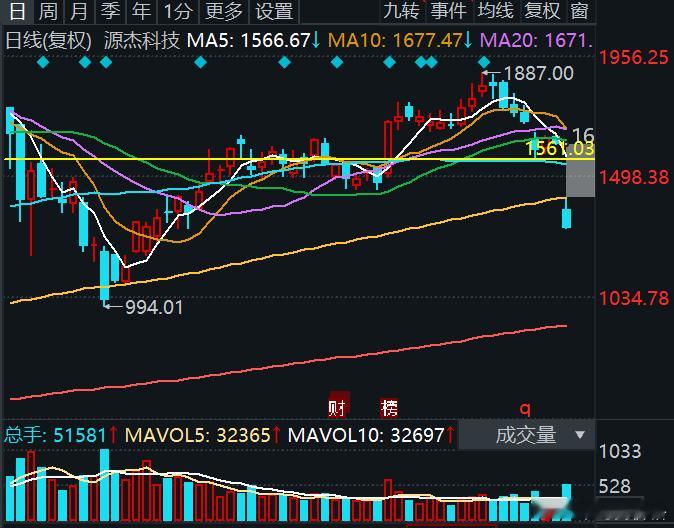Click the 日线(复权) chart label
674x528 pixels.
coord(49,41)
